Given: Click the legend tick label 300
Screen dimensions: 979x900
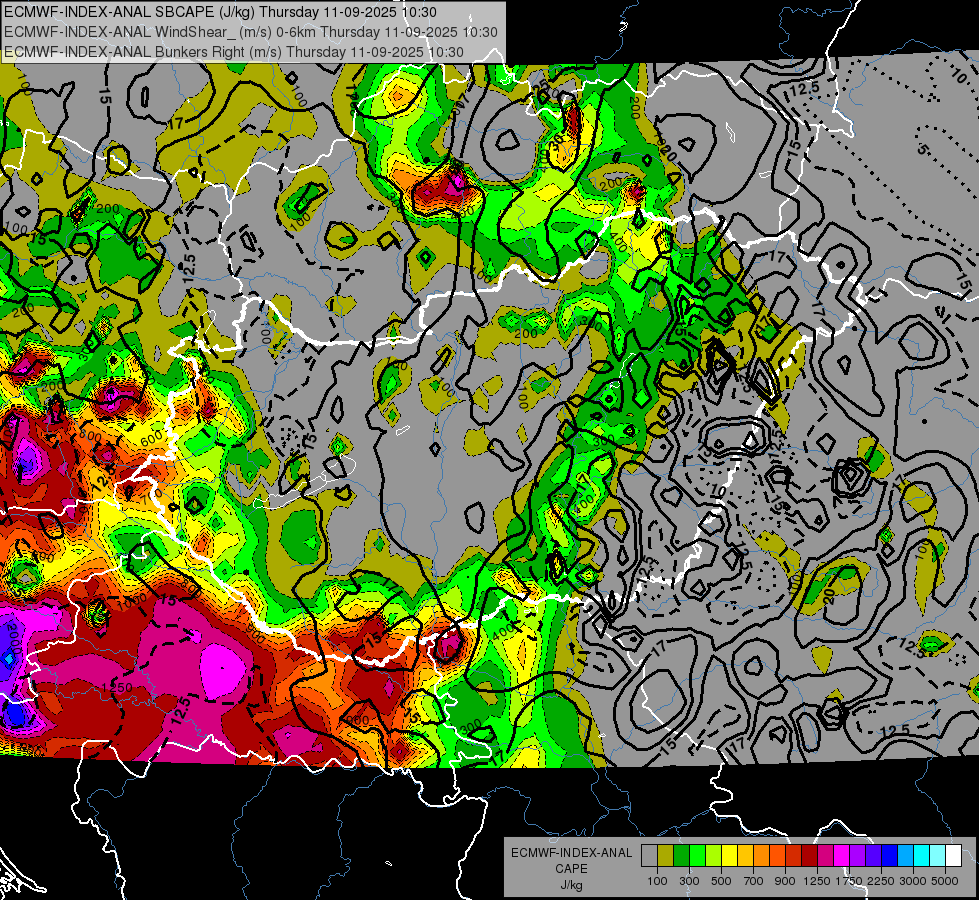Looking at the screenshot, I should tap(689, 881).
